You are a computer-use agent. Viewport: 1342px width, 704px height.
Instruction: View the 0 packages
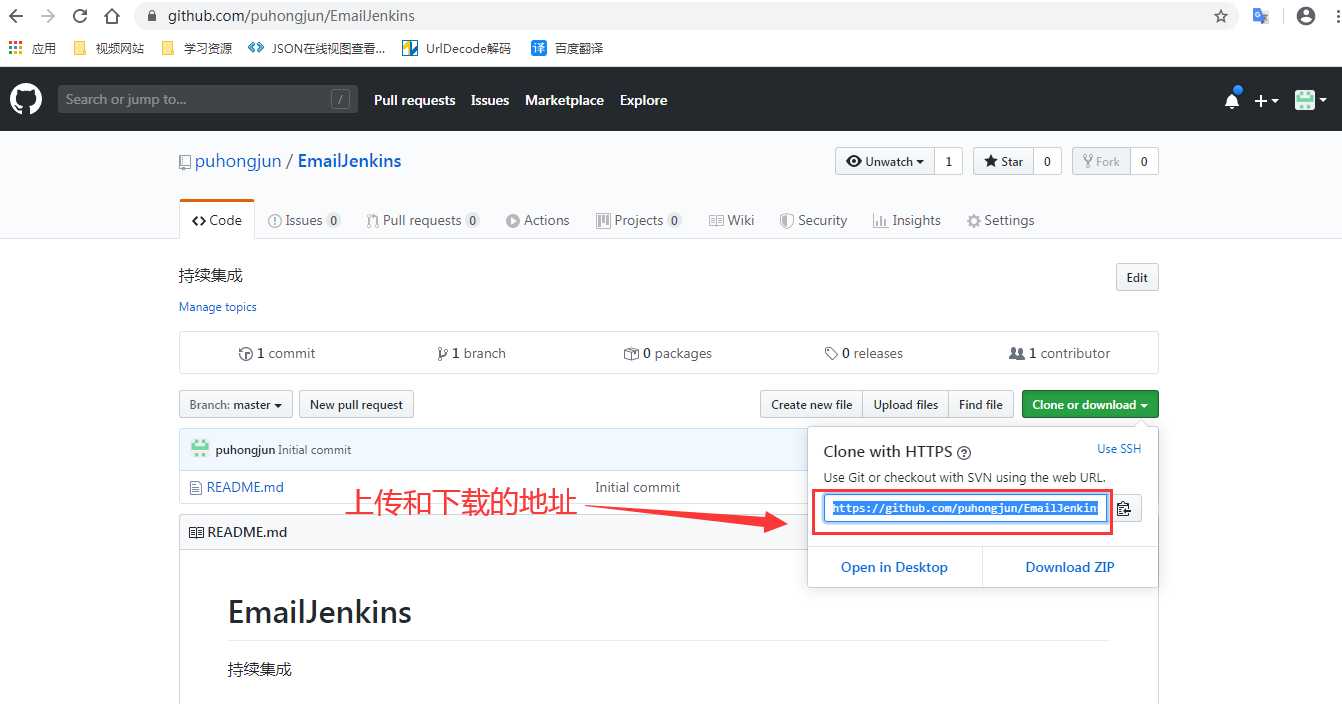pos(667,353)
